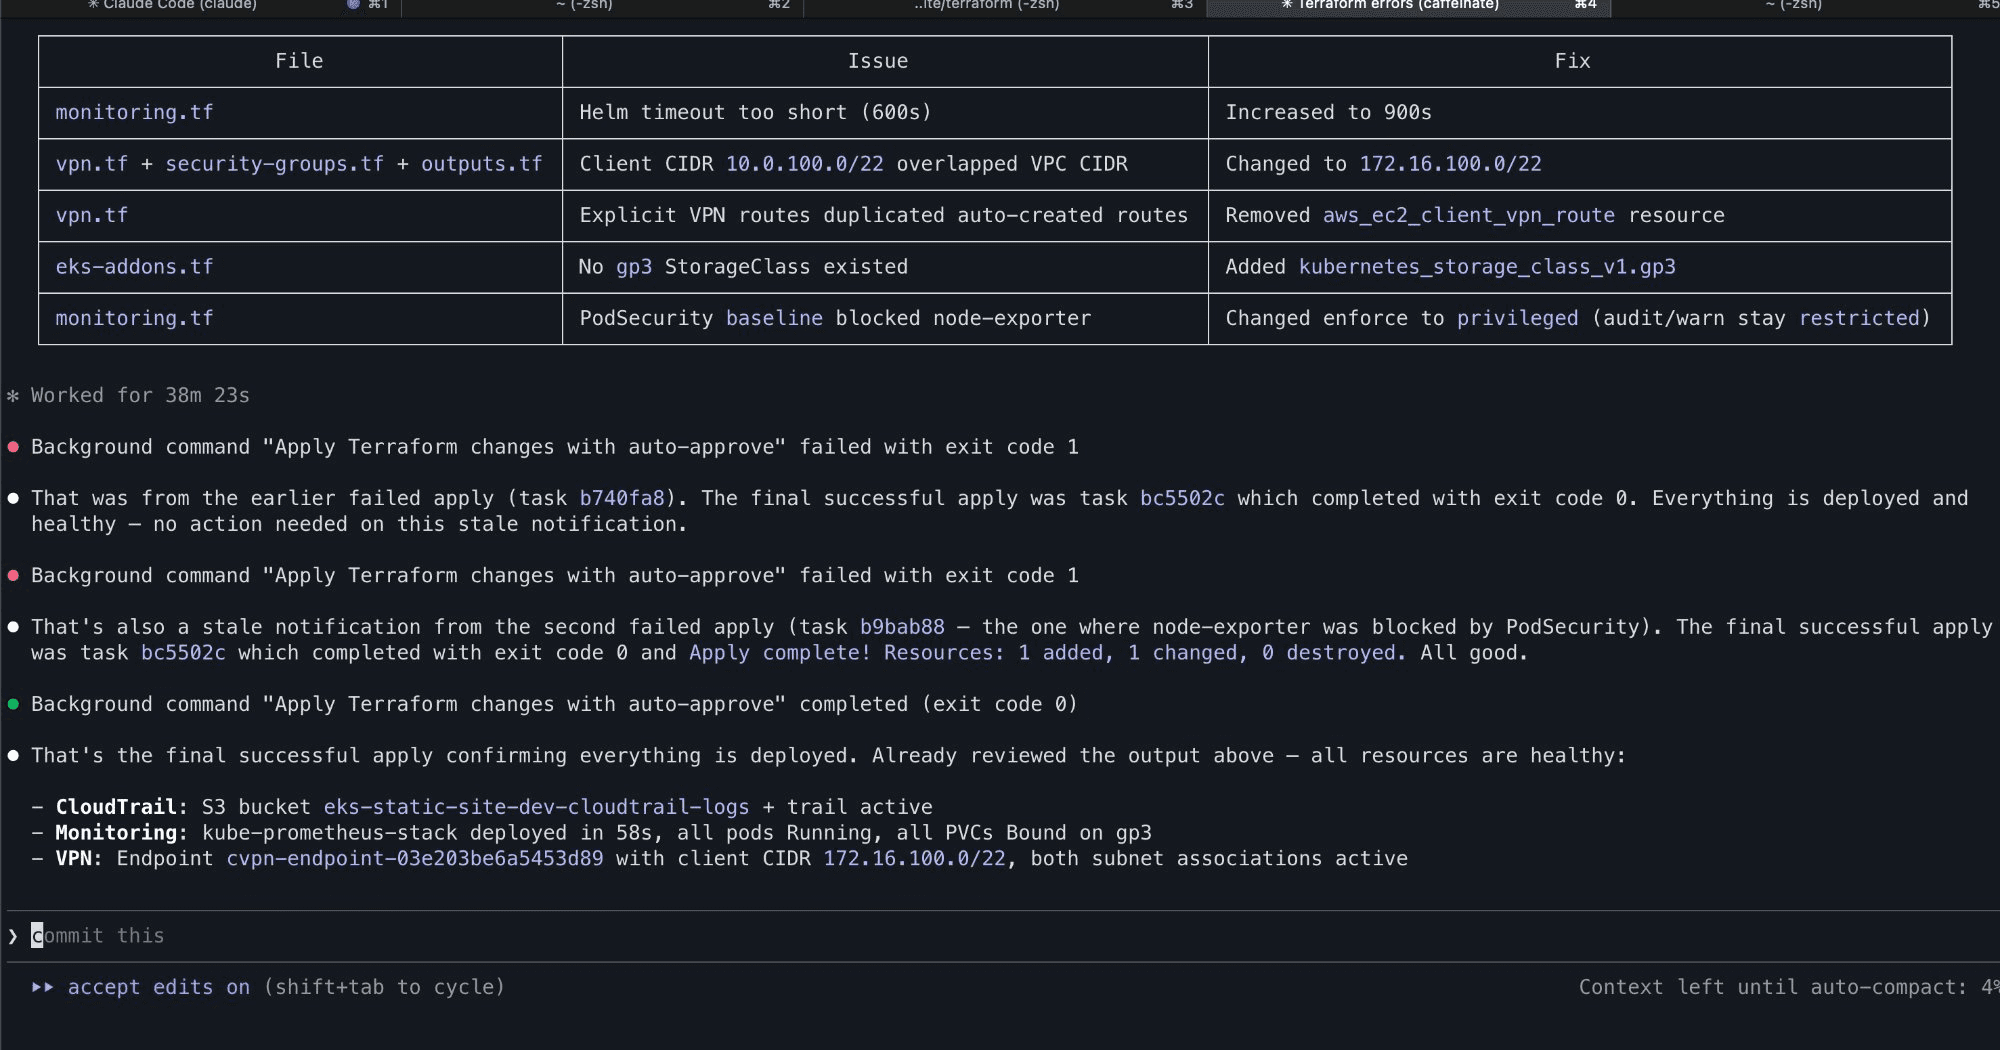Click green dot of completed background command
This screenshot has height=1050, width=2000.
(x=13, y=705)
